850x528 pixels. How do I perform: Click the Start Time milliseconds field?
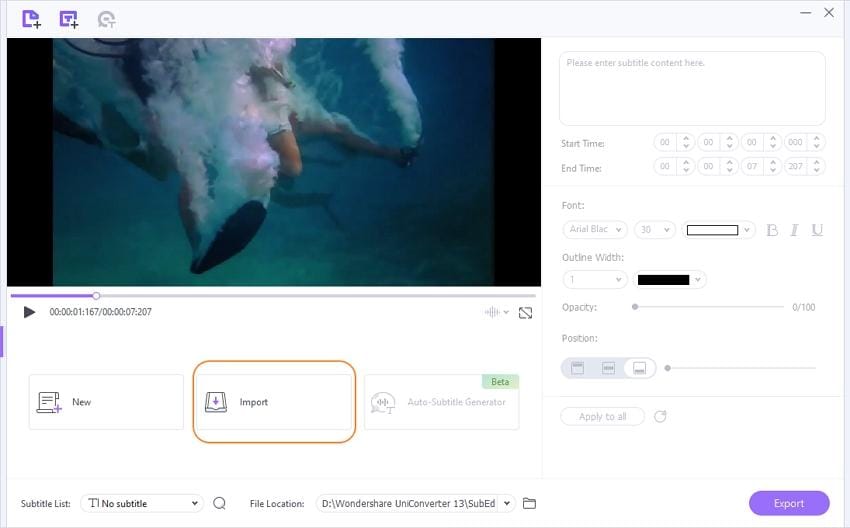795,143
